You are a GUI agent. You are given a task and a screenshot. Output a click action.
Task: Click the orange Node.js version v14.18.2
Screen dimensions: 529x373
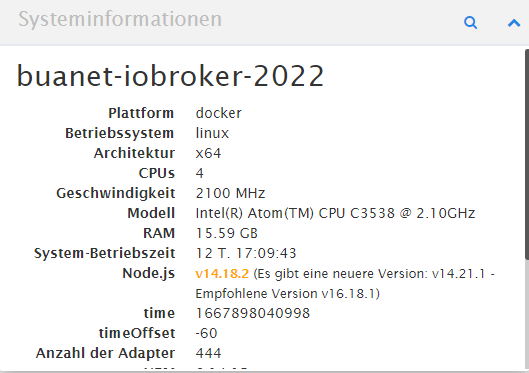point(222,274)
